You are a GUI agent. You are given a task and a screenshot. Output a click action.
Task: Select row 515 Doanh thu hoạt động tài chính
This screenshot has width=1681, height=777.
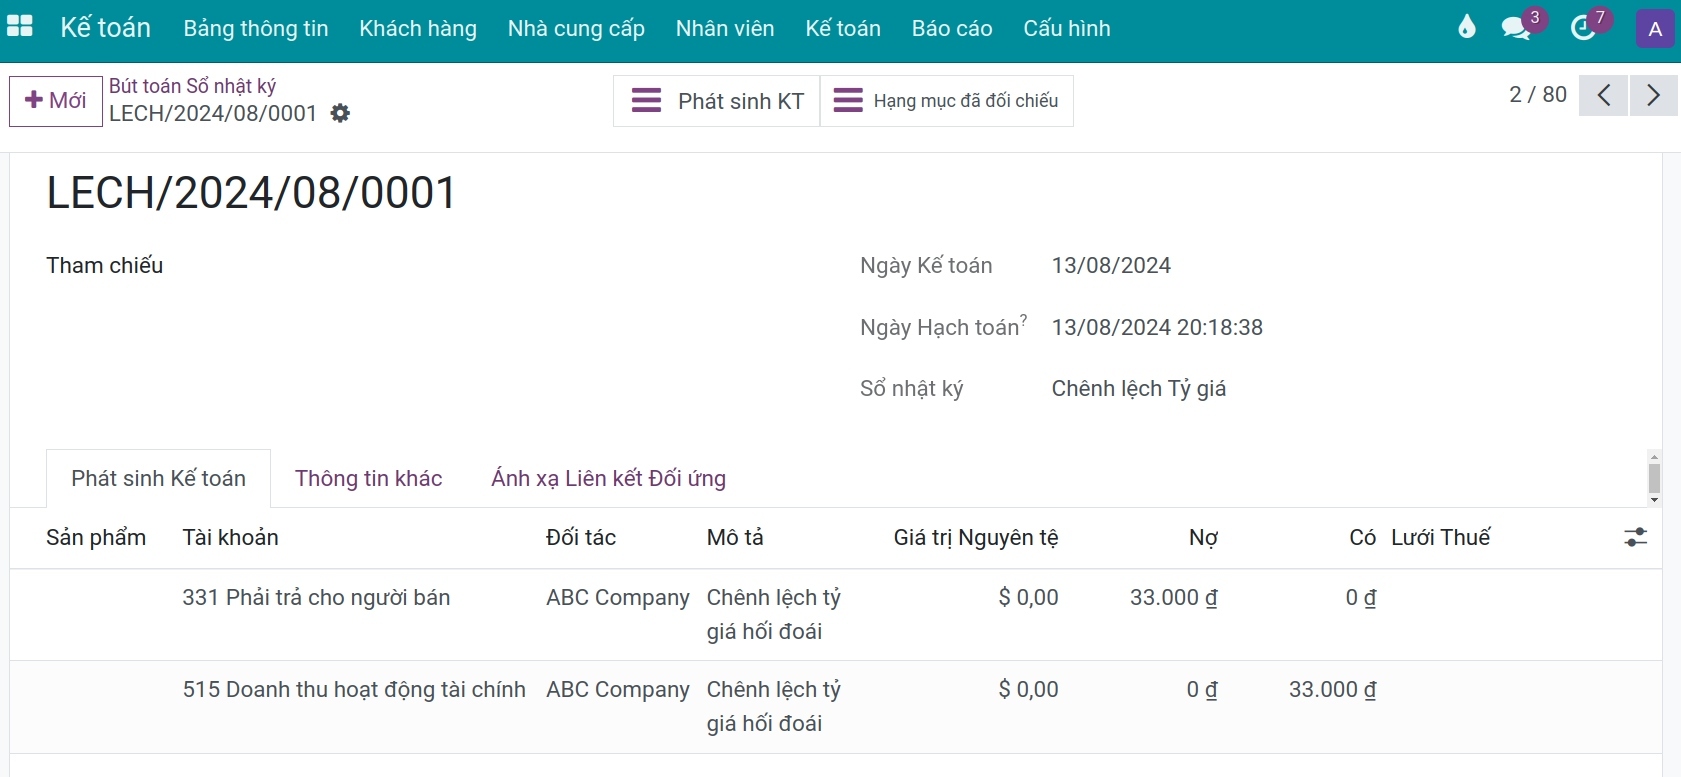836,706
